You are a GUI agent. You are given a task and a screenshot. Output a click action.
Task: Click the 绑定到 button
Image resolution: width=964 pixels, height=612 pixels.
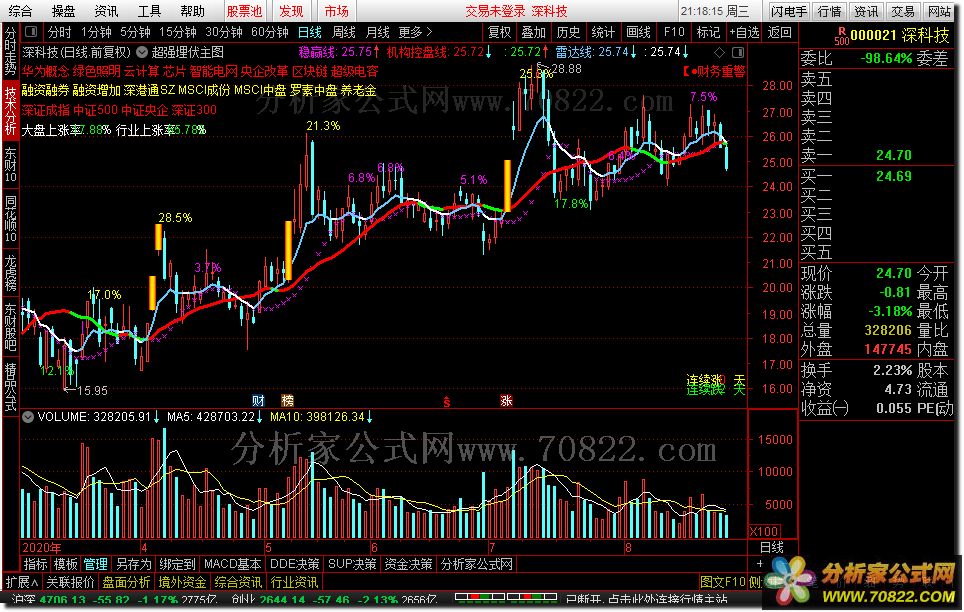[178, 563]
